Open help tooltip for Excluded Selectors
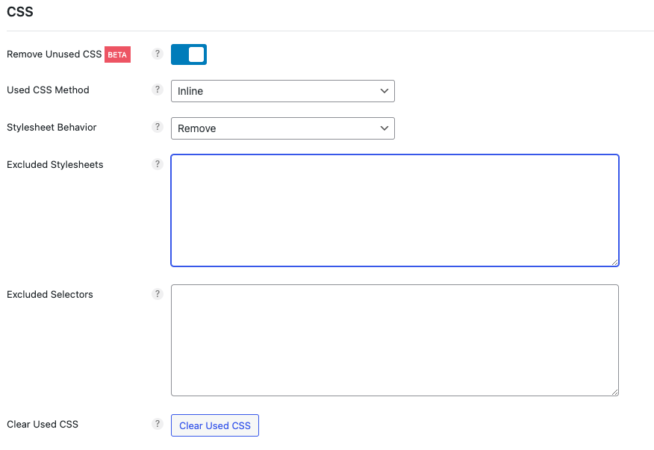The height and width of the screenshot is (450, 654). [157, 294]
